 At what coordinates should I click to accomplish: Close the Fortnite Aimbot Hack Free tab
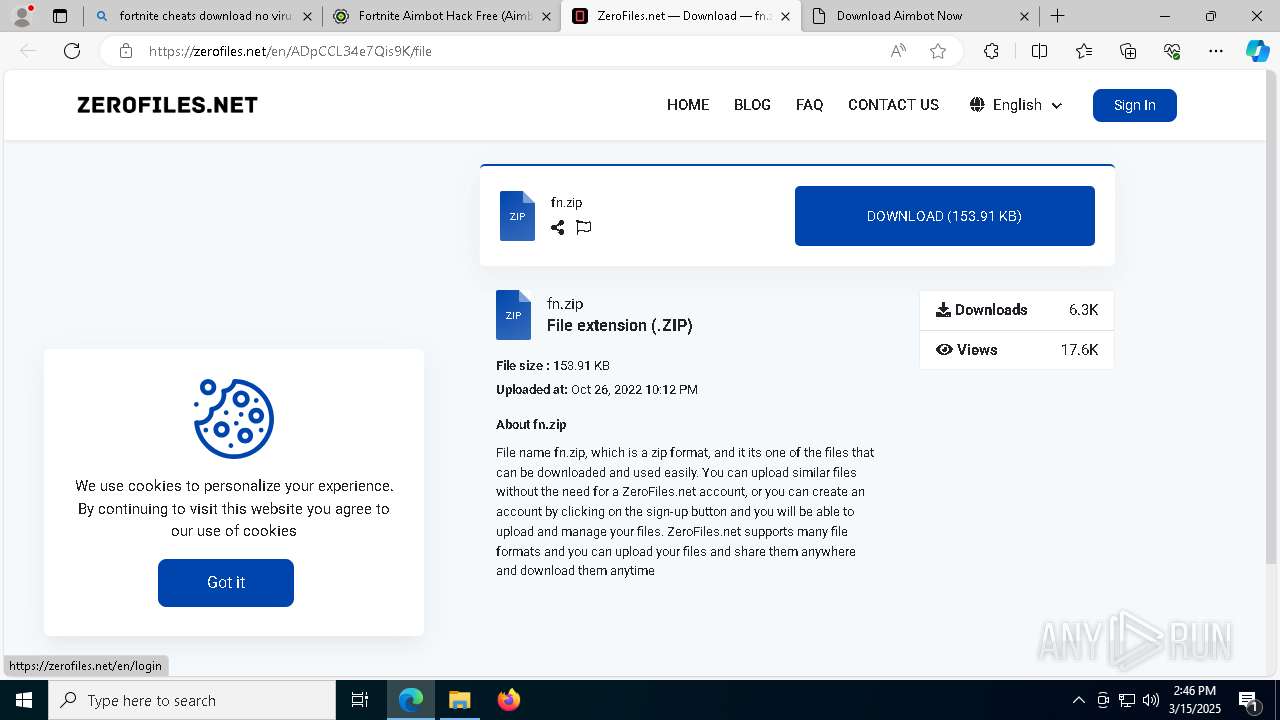click(x=546, y=16)
